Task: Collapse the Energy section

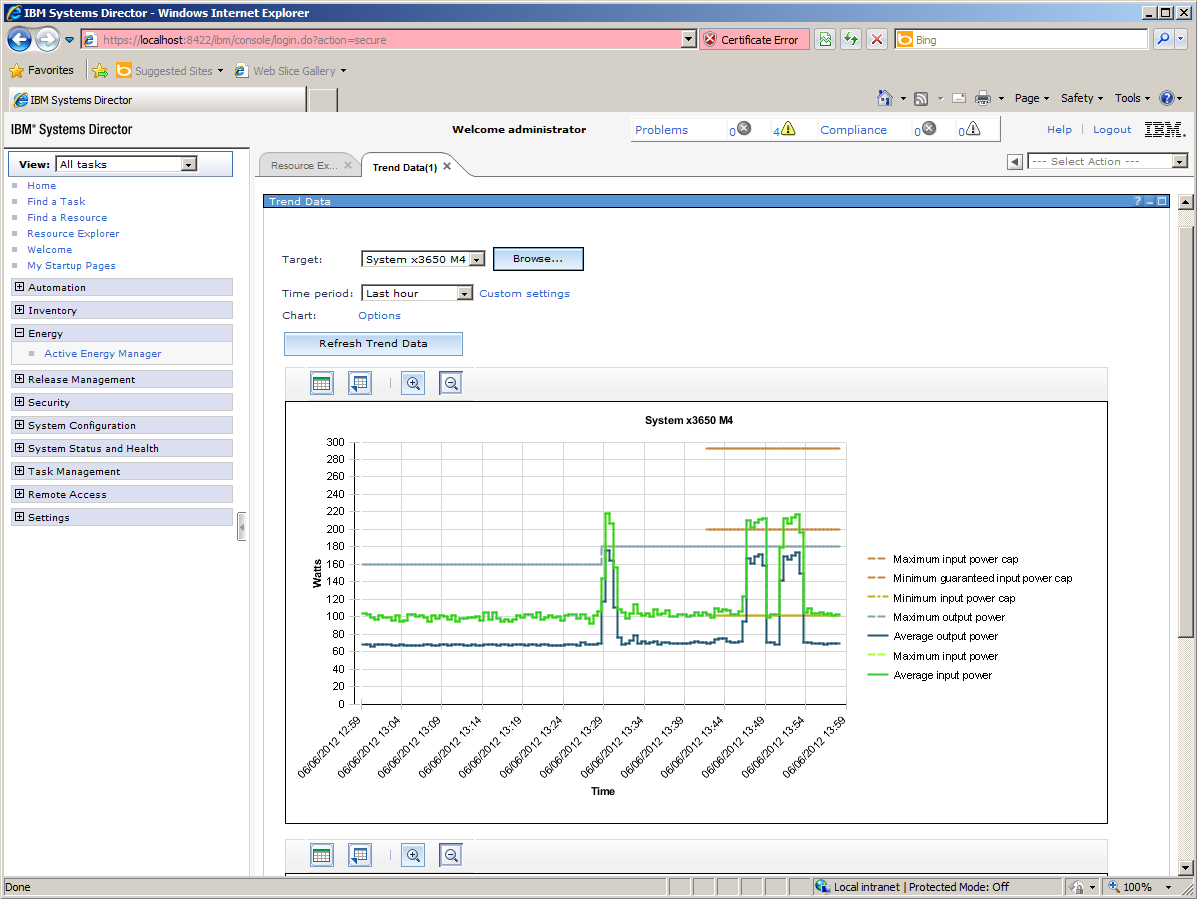Action: [20, 333]
